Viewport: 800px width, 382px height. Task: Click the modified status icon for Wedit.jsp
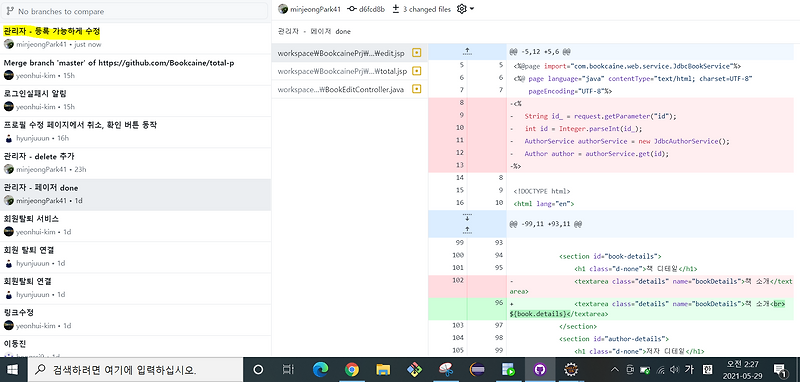(416, 53)
